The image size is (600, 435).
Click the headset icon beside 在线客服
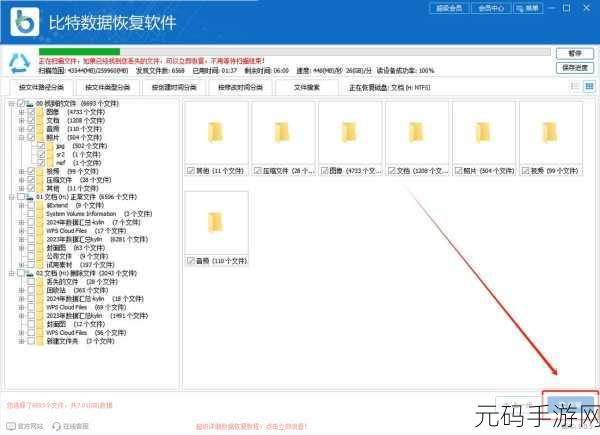[57, 426]
